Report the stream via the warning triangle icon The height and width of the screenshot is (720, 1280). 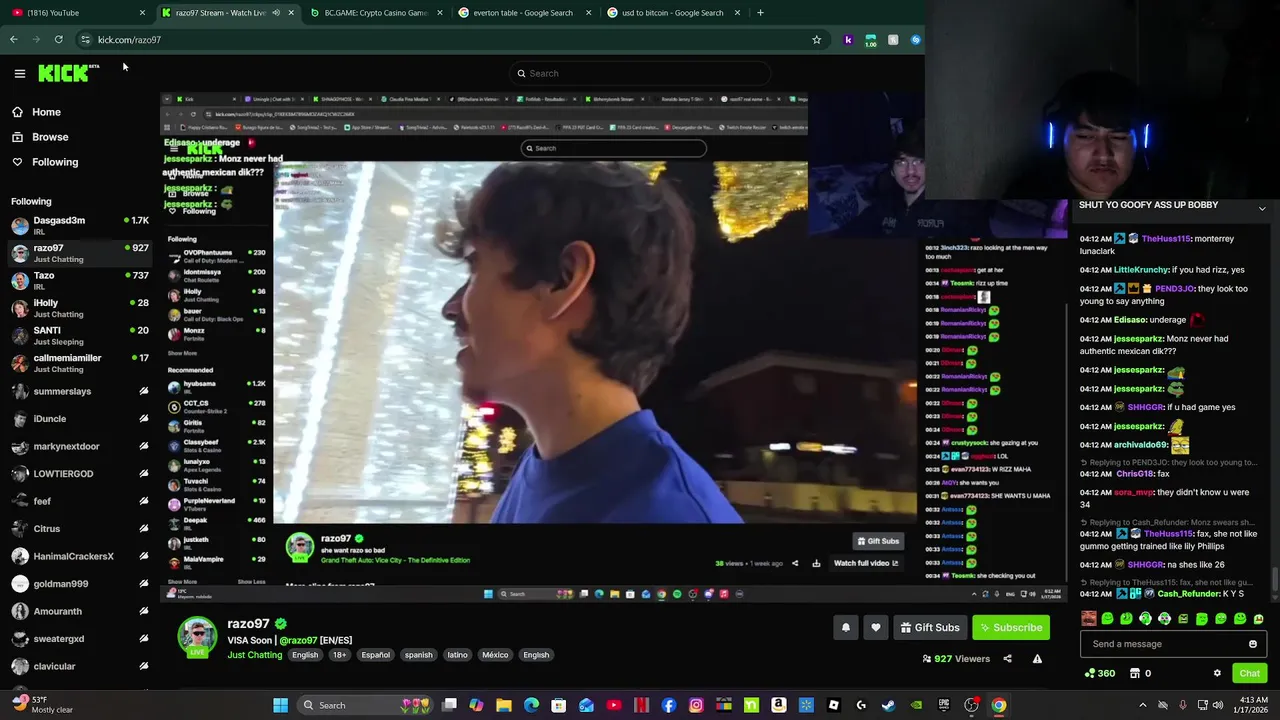point(1037,659)
